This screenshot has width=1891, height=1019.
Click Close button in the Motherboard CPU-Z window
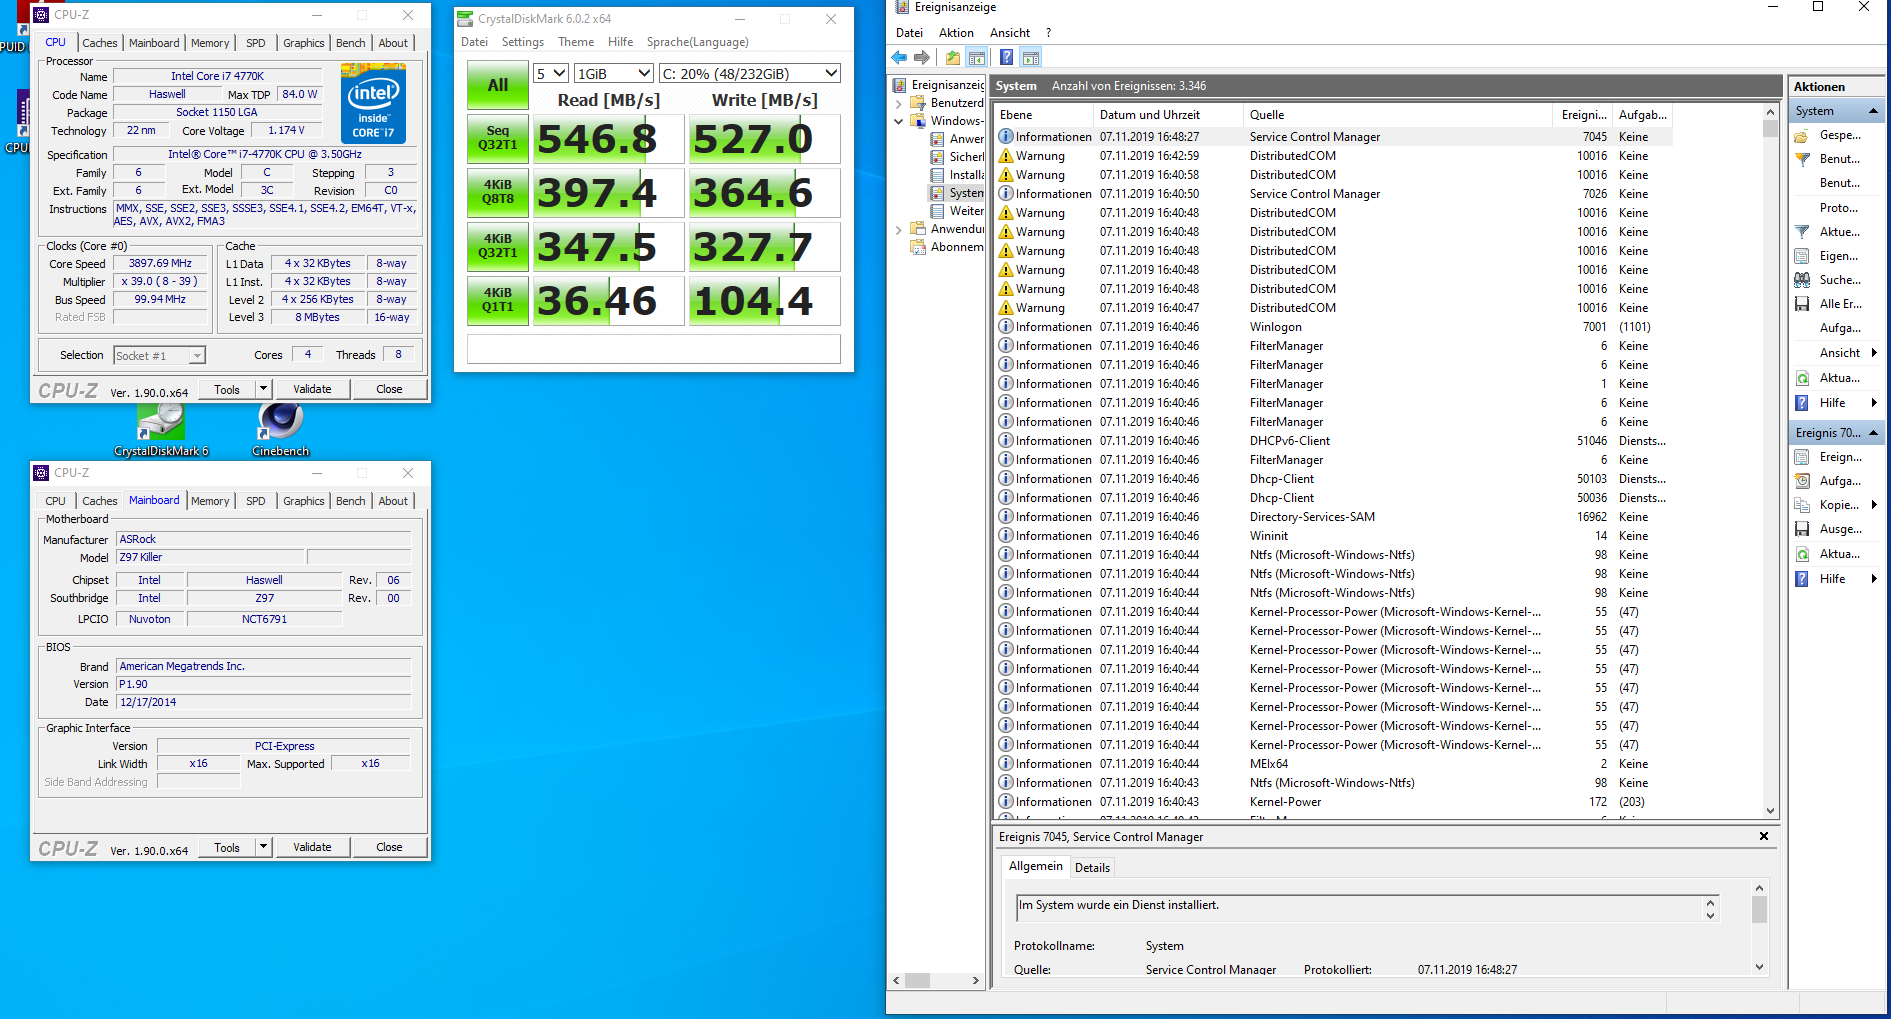tap(389, 847)
